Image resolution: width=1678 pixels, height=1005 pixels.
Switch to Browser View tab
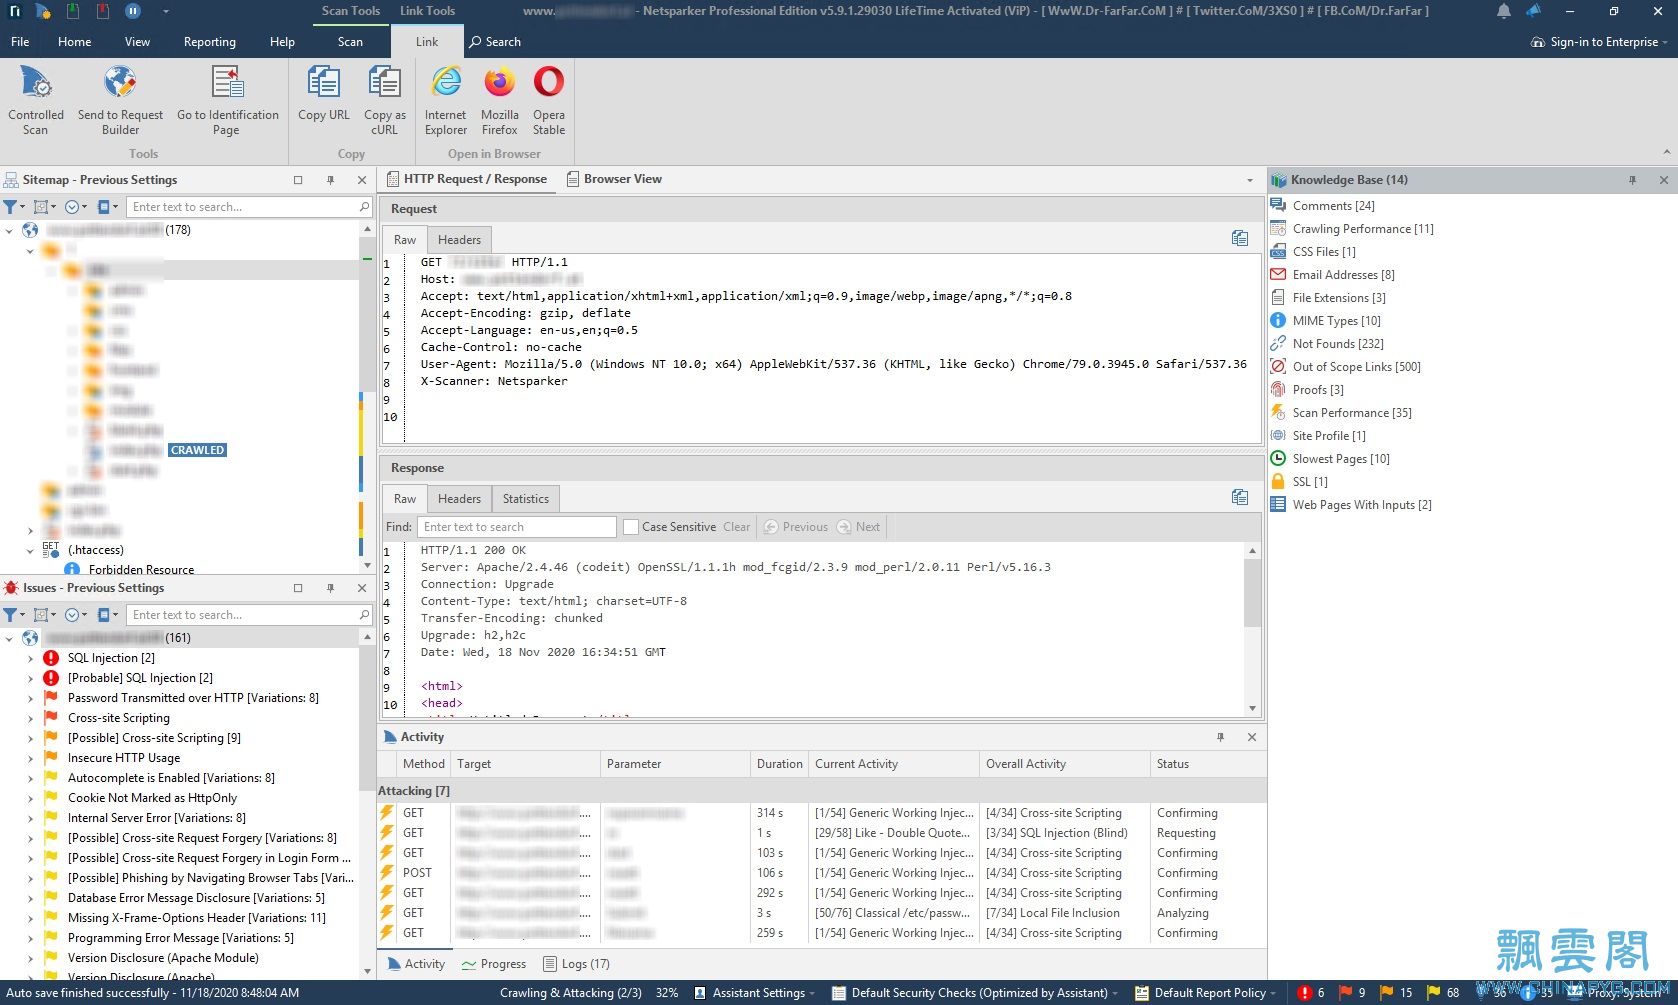pos(614,179)
